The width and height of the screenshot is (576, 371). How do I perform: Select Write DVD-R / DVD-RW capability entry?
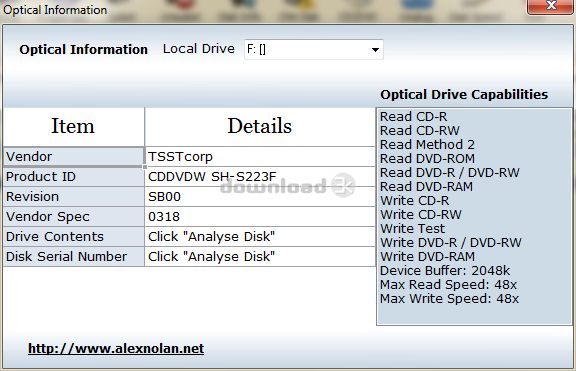[451, 242]
